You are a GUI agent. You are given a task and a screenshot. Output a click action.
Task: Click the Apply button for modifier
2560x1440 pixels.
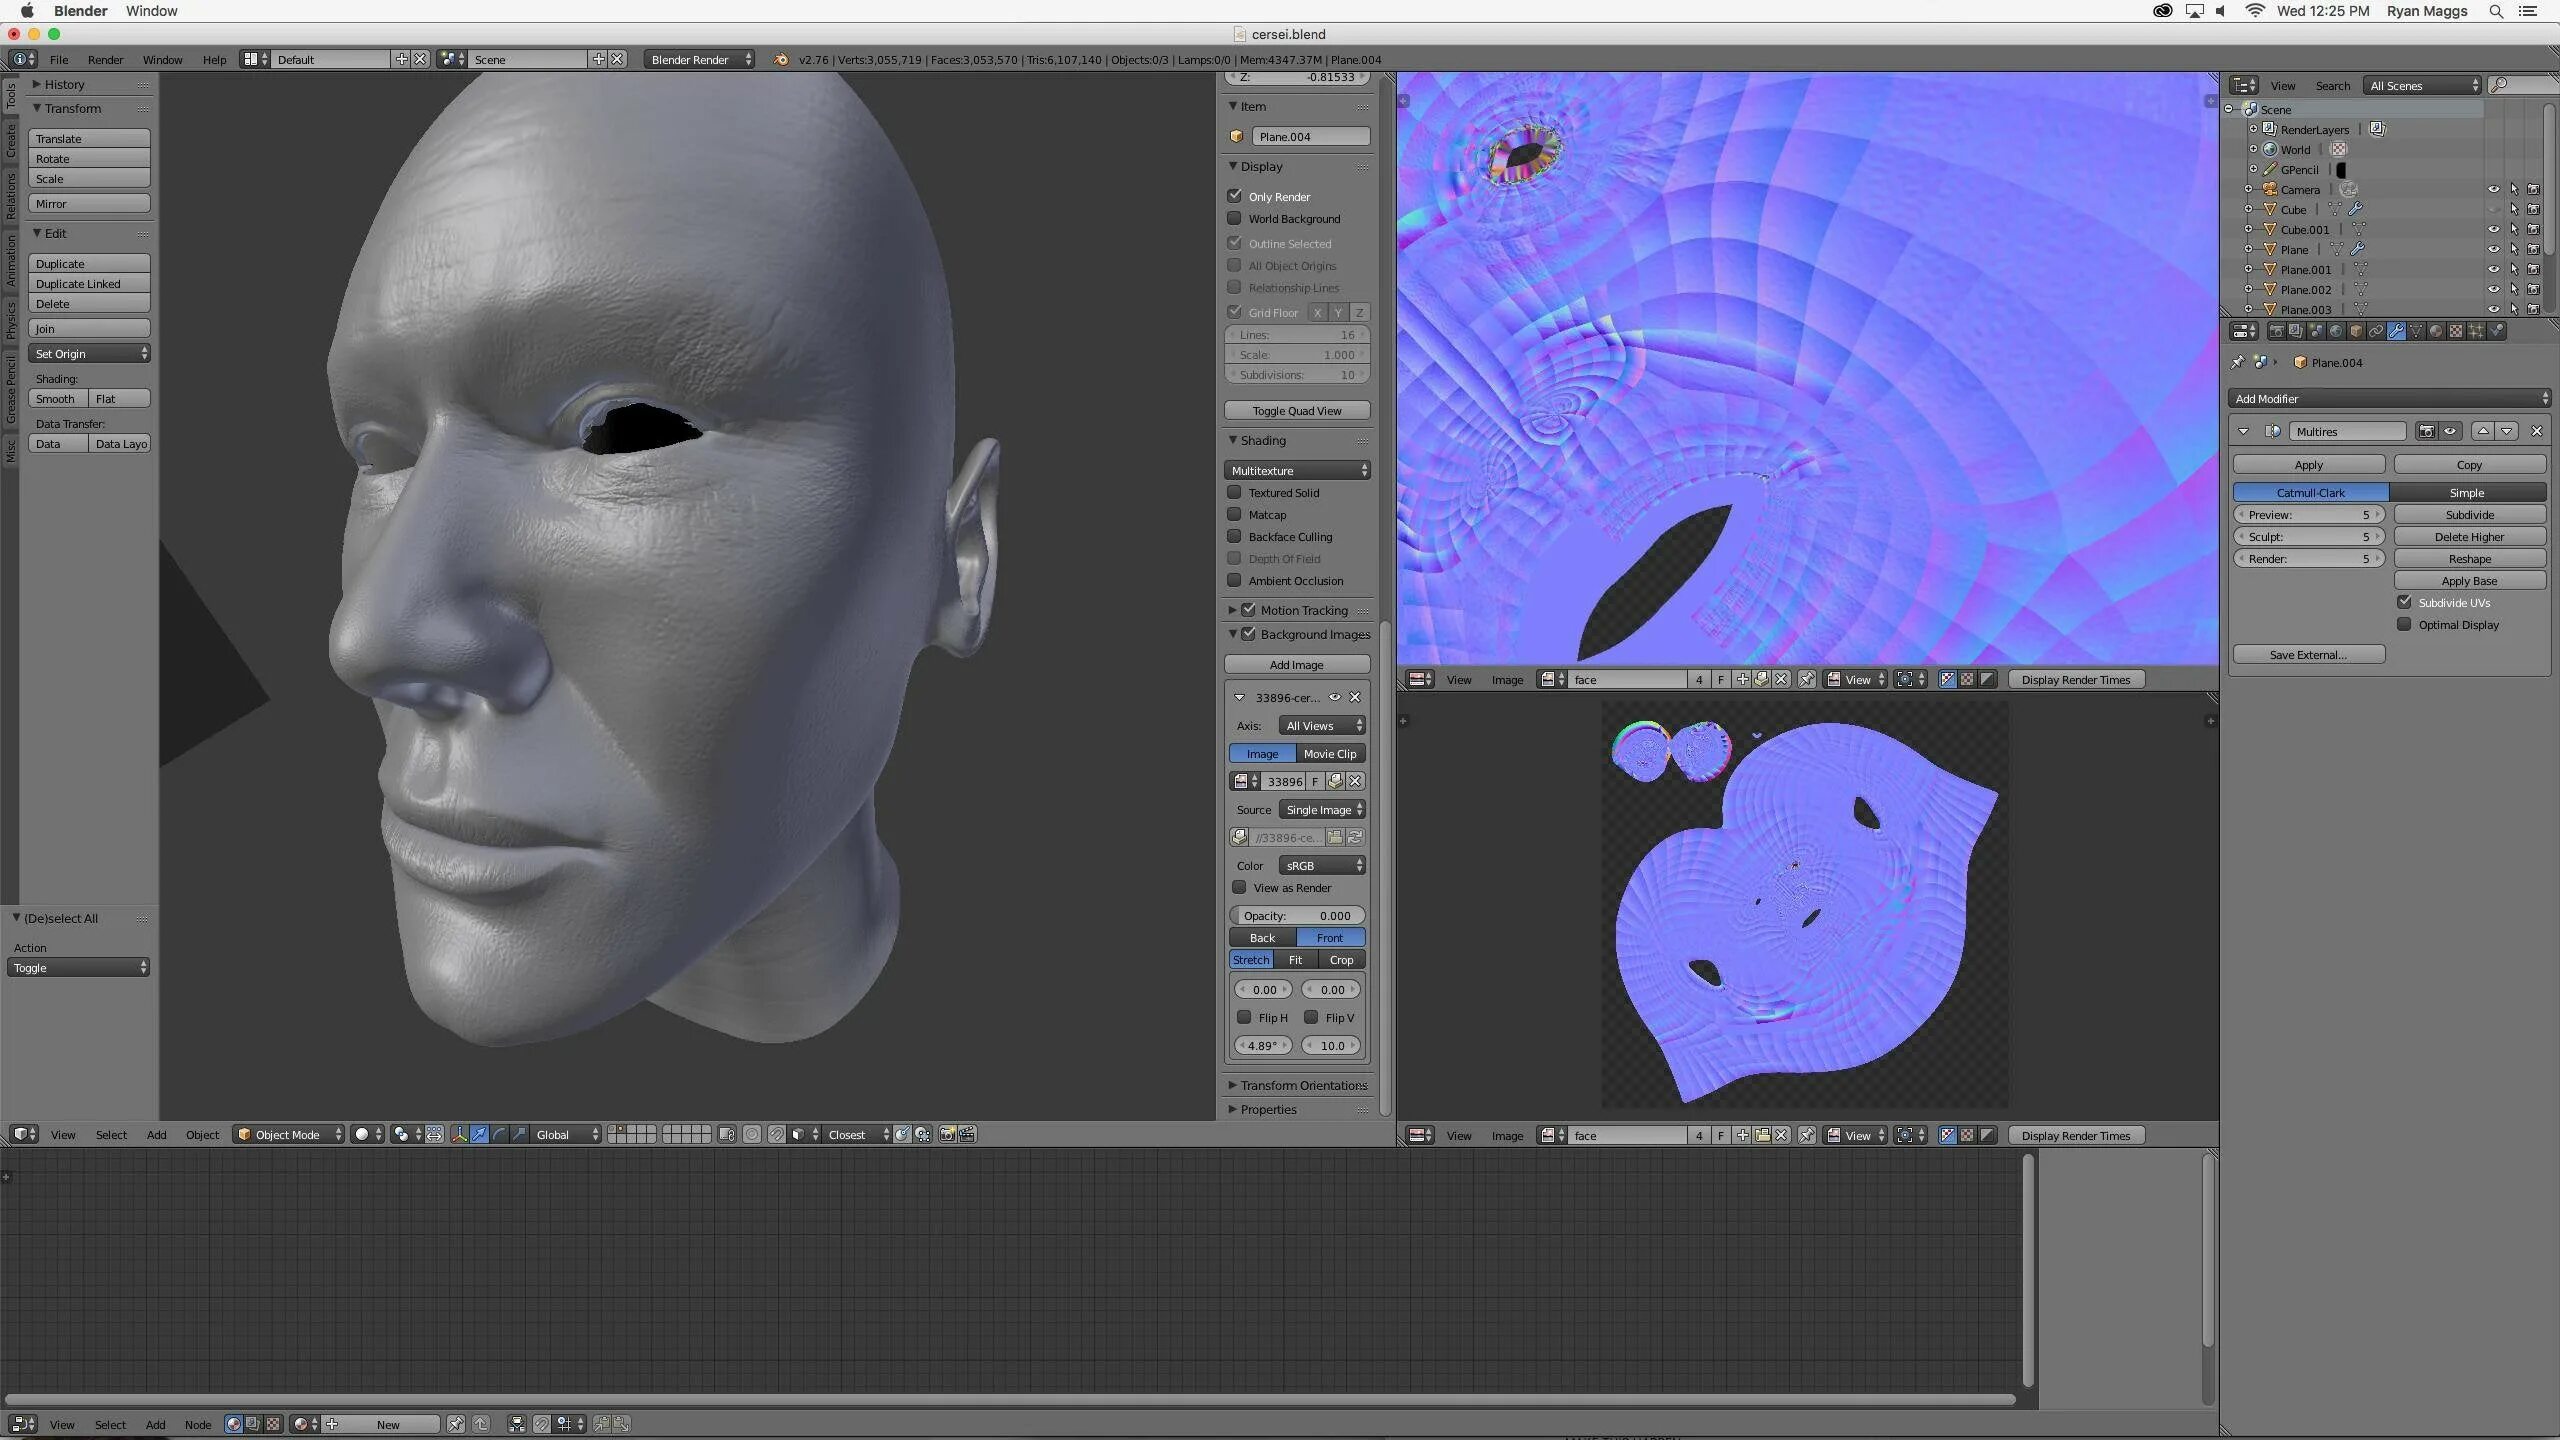click(x=2309, y=462)
